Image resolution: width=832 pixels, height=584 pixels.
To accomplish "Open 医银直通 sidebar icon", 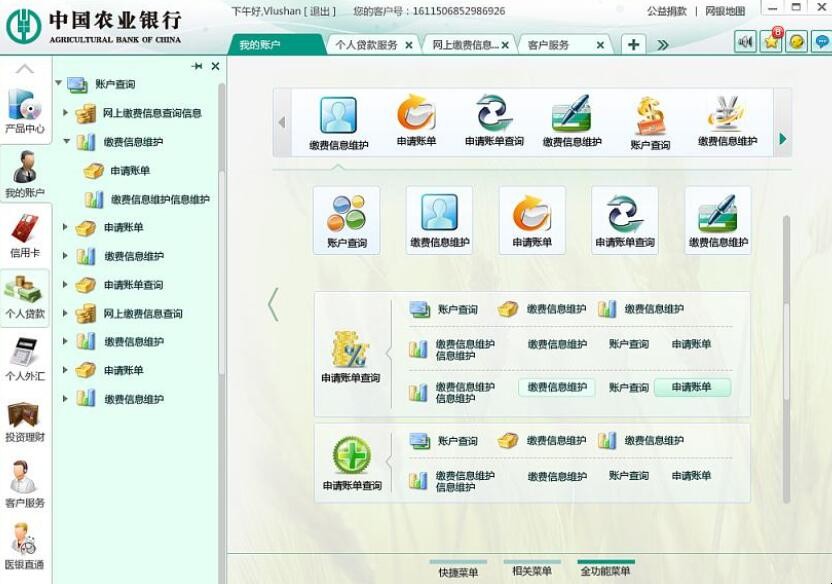I will point(25,543).
